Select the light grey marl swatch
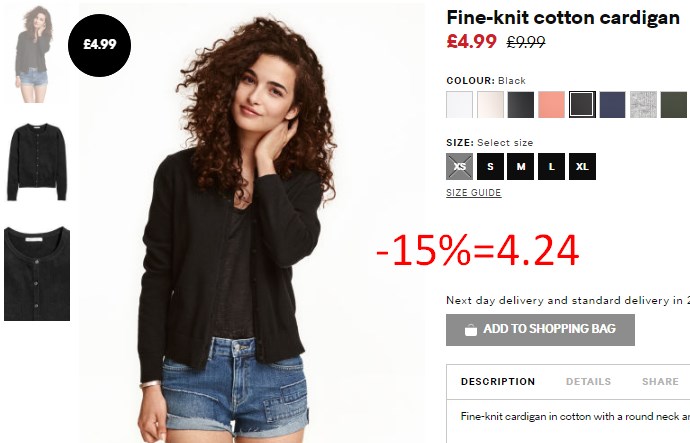Viewport: 690px width, 443px height. click(643, 105)
